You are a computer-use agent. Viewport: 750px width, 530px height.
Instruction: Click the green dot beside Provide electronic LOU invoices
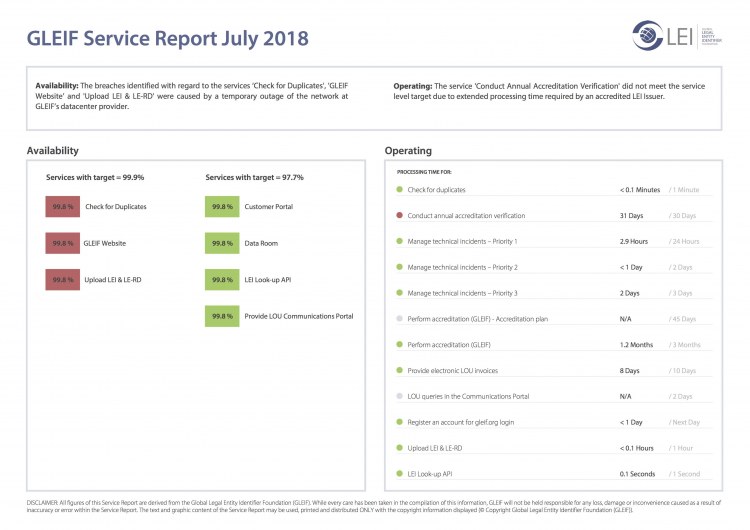click(399, 370)
